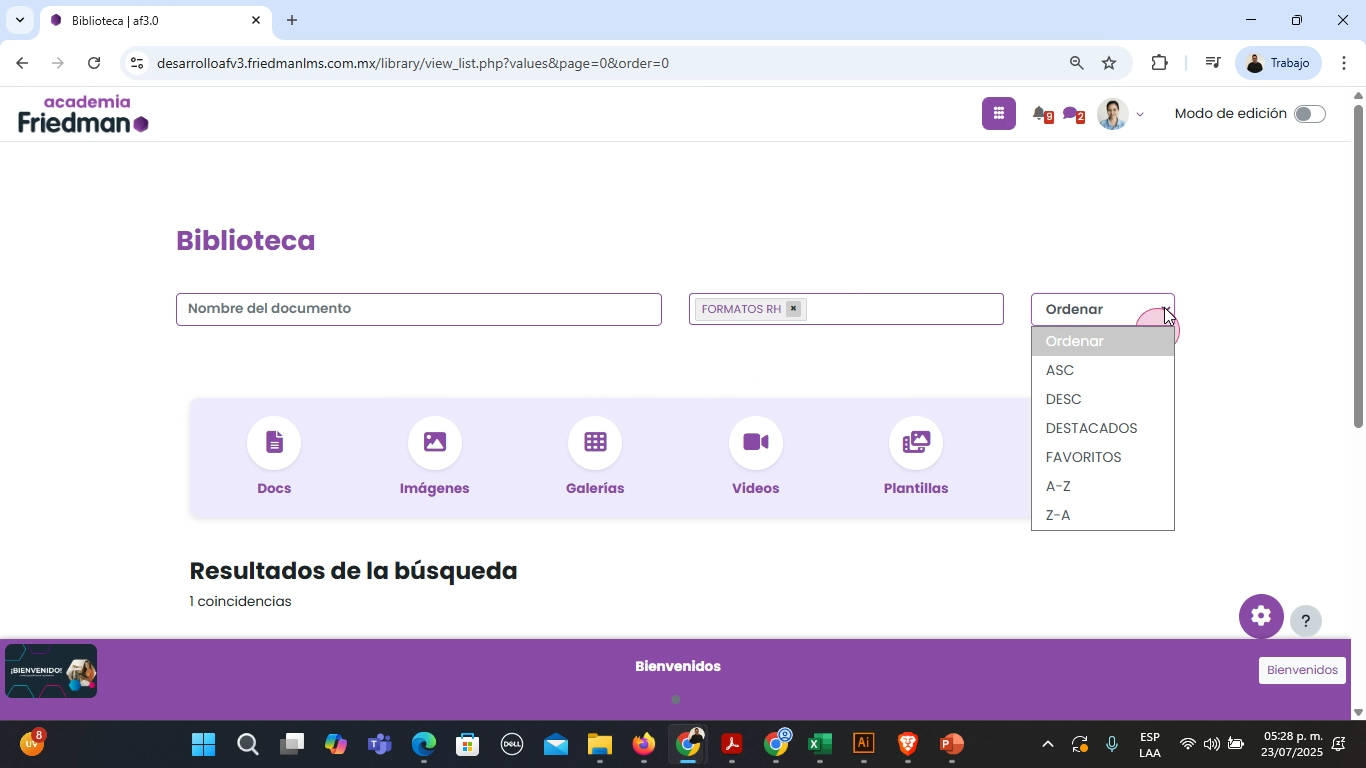Open PowerPoint from the taskbar

(x=952, y=744)
